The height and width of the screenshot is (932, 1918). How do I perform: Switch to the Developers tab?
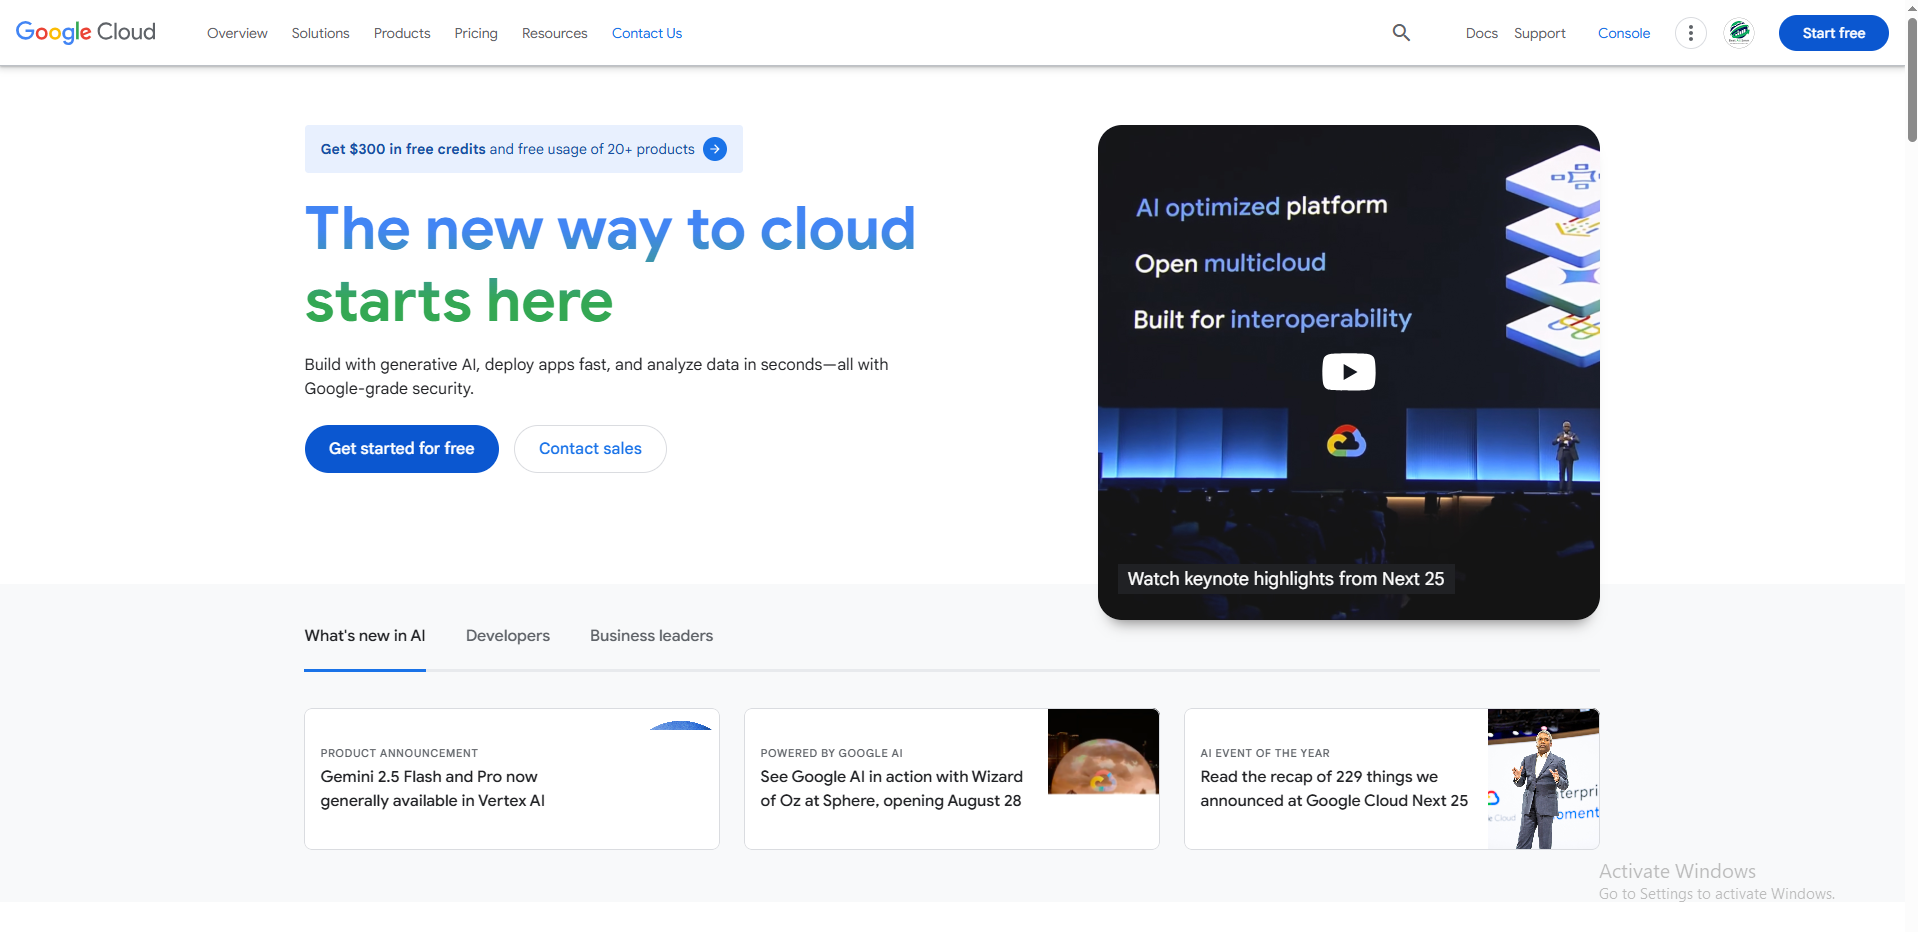[508, 636]
